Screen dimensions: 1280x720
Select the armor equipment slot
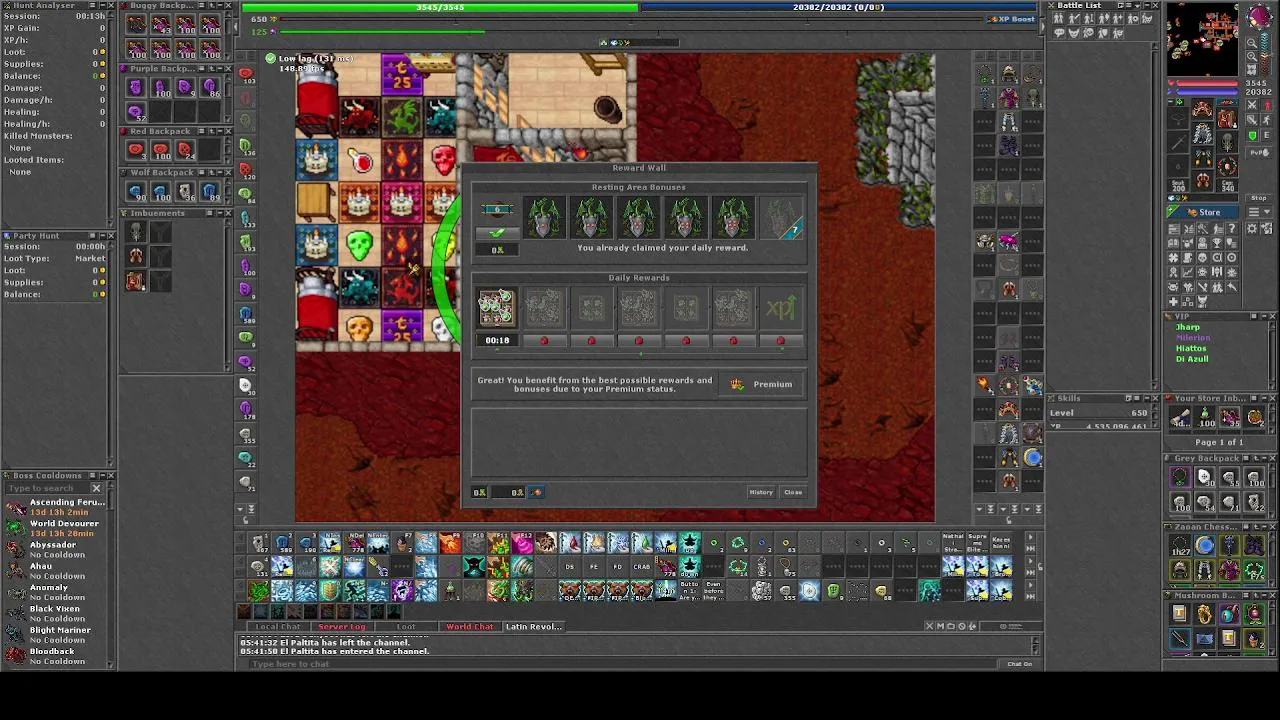pyautogui.click(x=1203, y=133)
